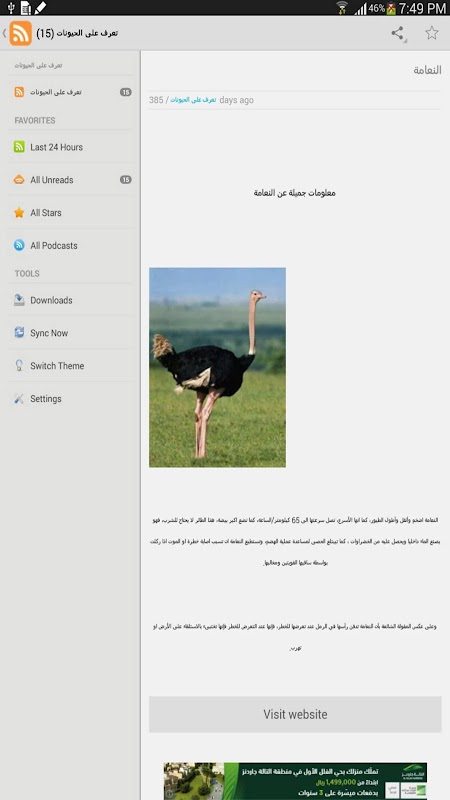Open the advertisement banner at bottom

pyautogui.click(x=295, y=781)
